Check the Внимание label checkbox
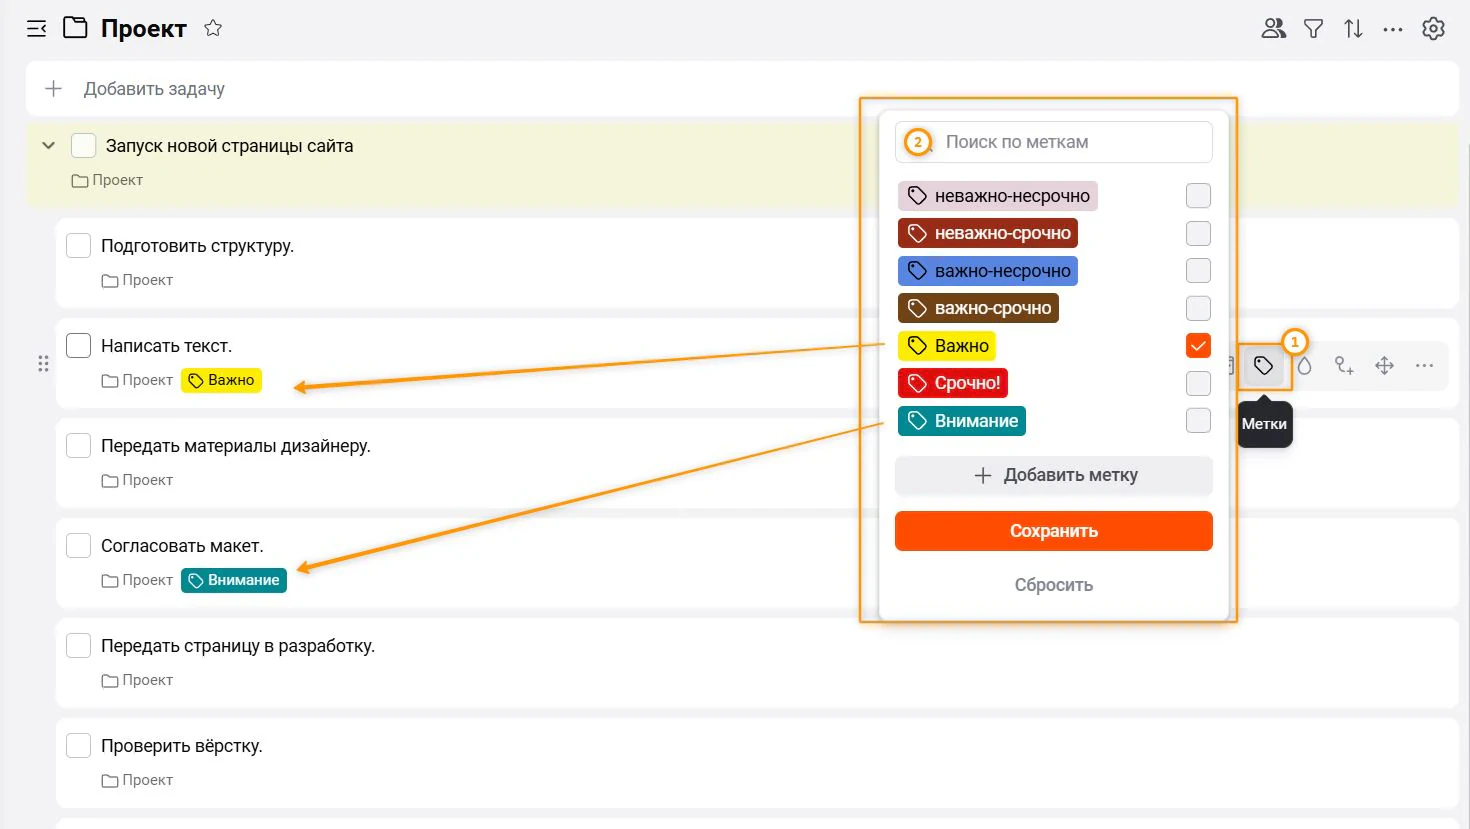 point(1198,421)
